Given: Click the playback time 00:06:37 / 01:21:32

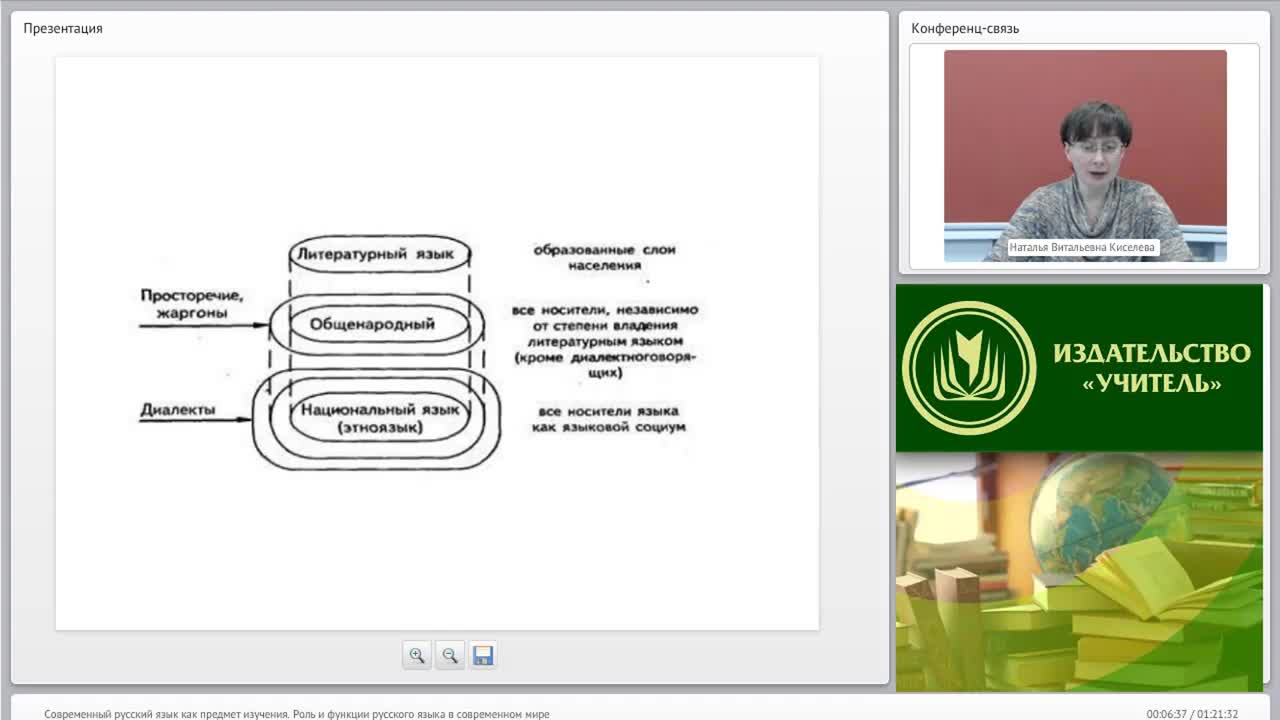Looking at the screenshot, I should pyautogui.click(x=1192, y=714).
